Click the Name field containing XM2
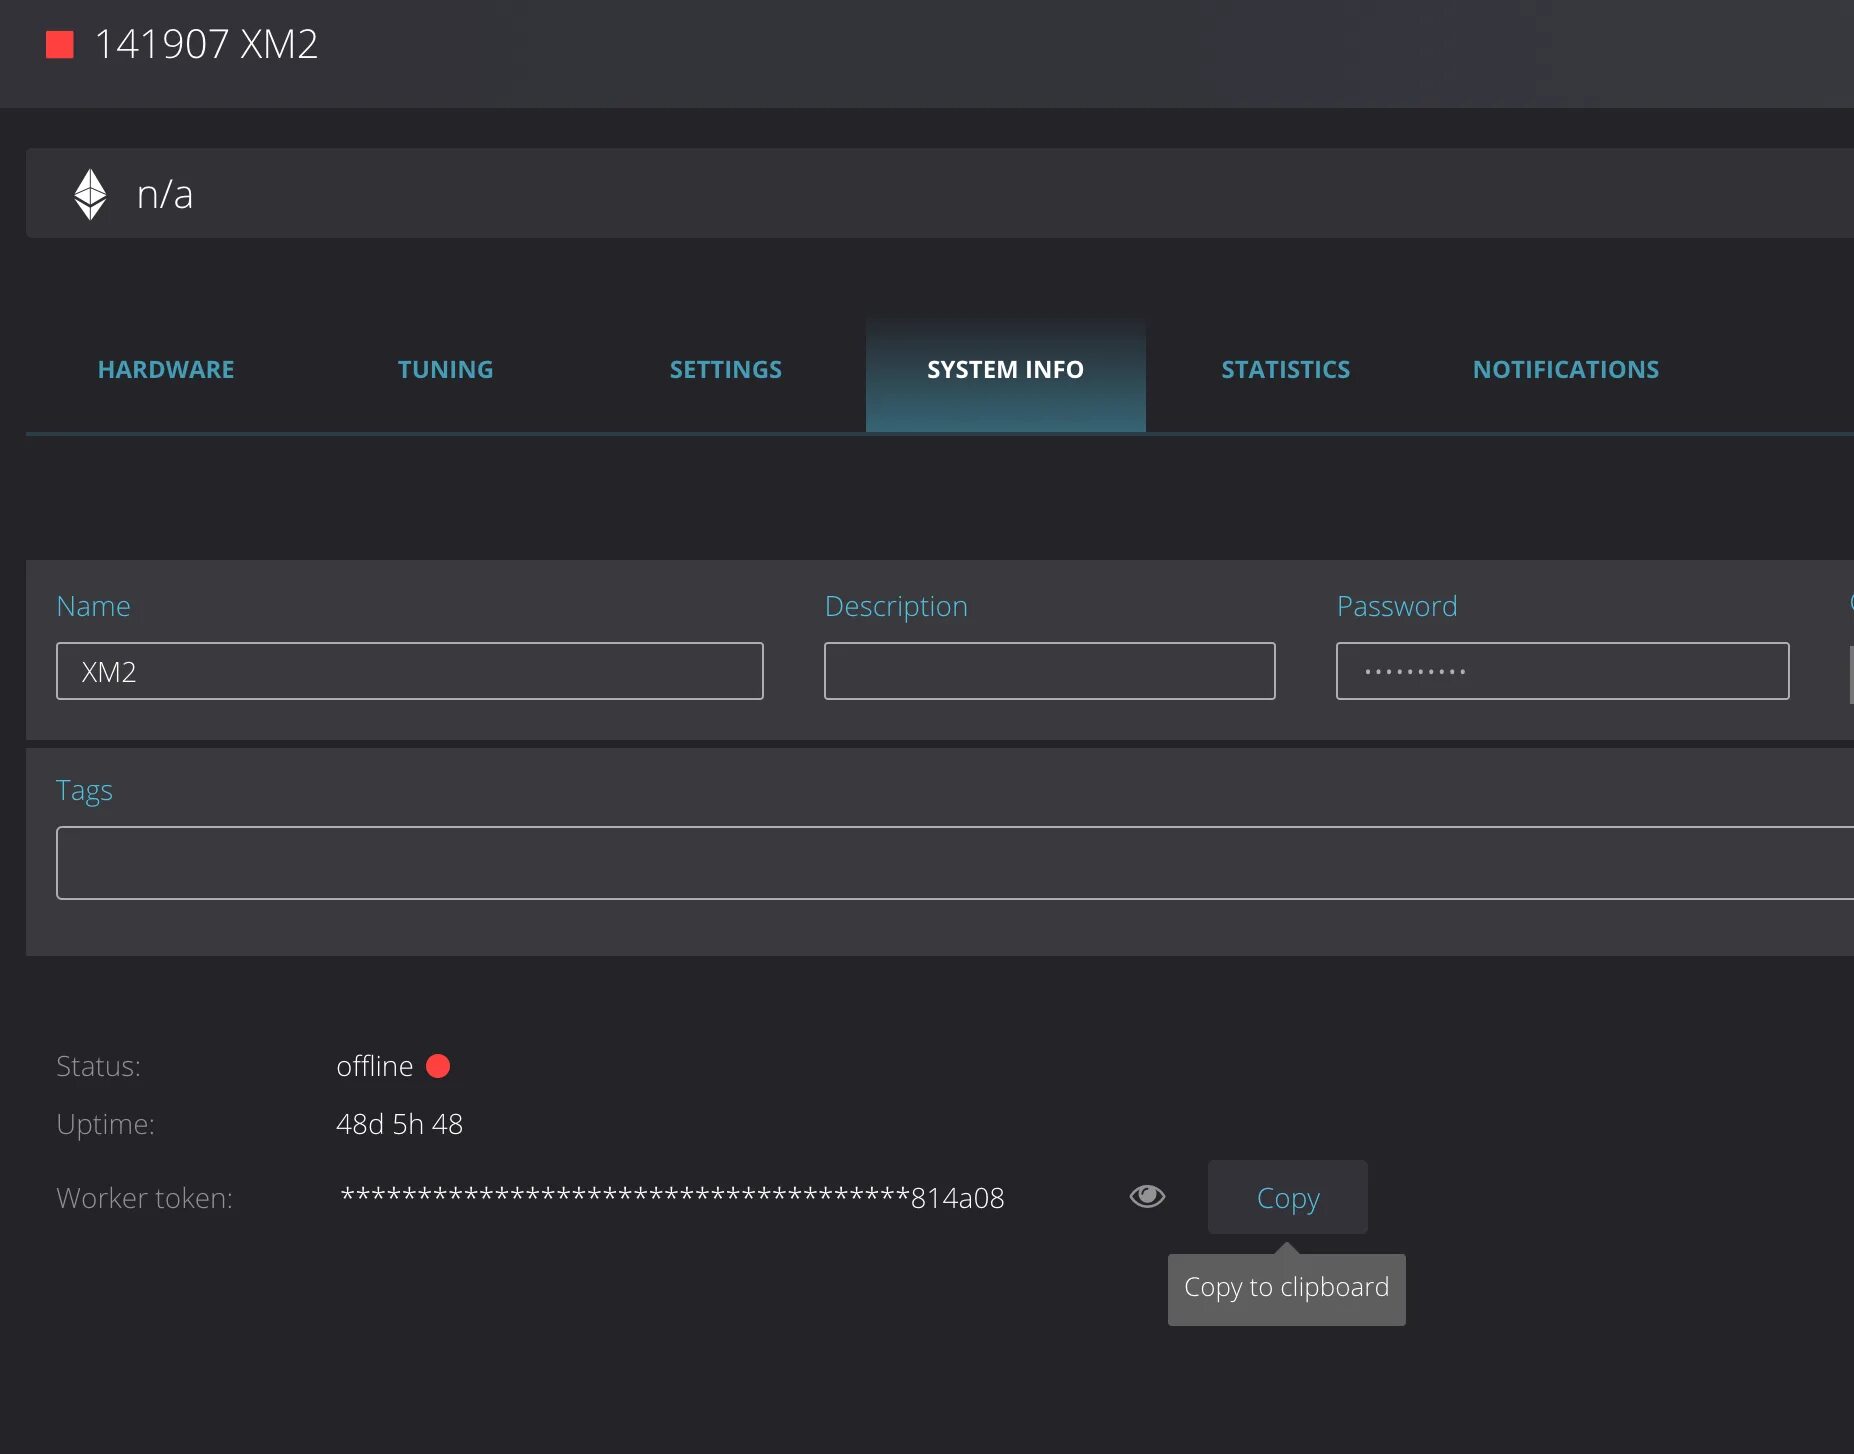The image size is (1854, 1454). point(410,671)
